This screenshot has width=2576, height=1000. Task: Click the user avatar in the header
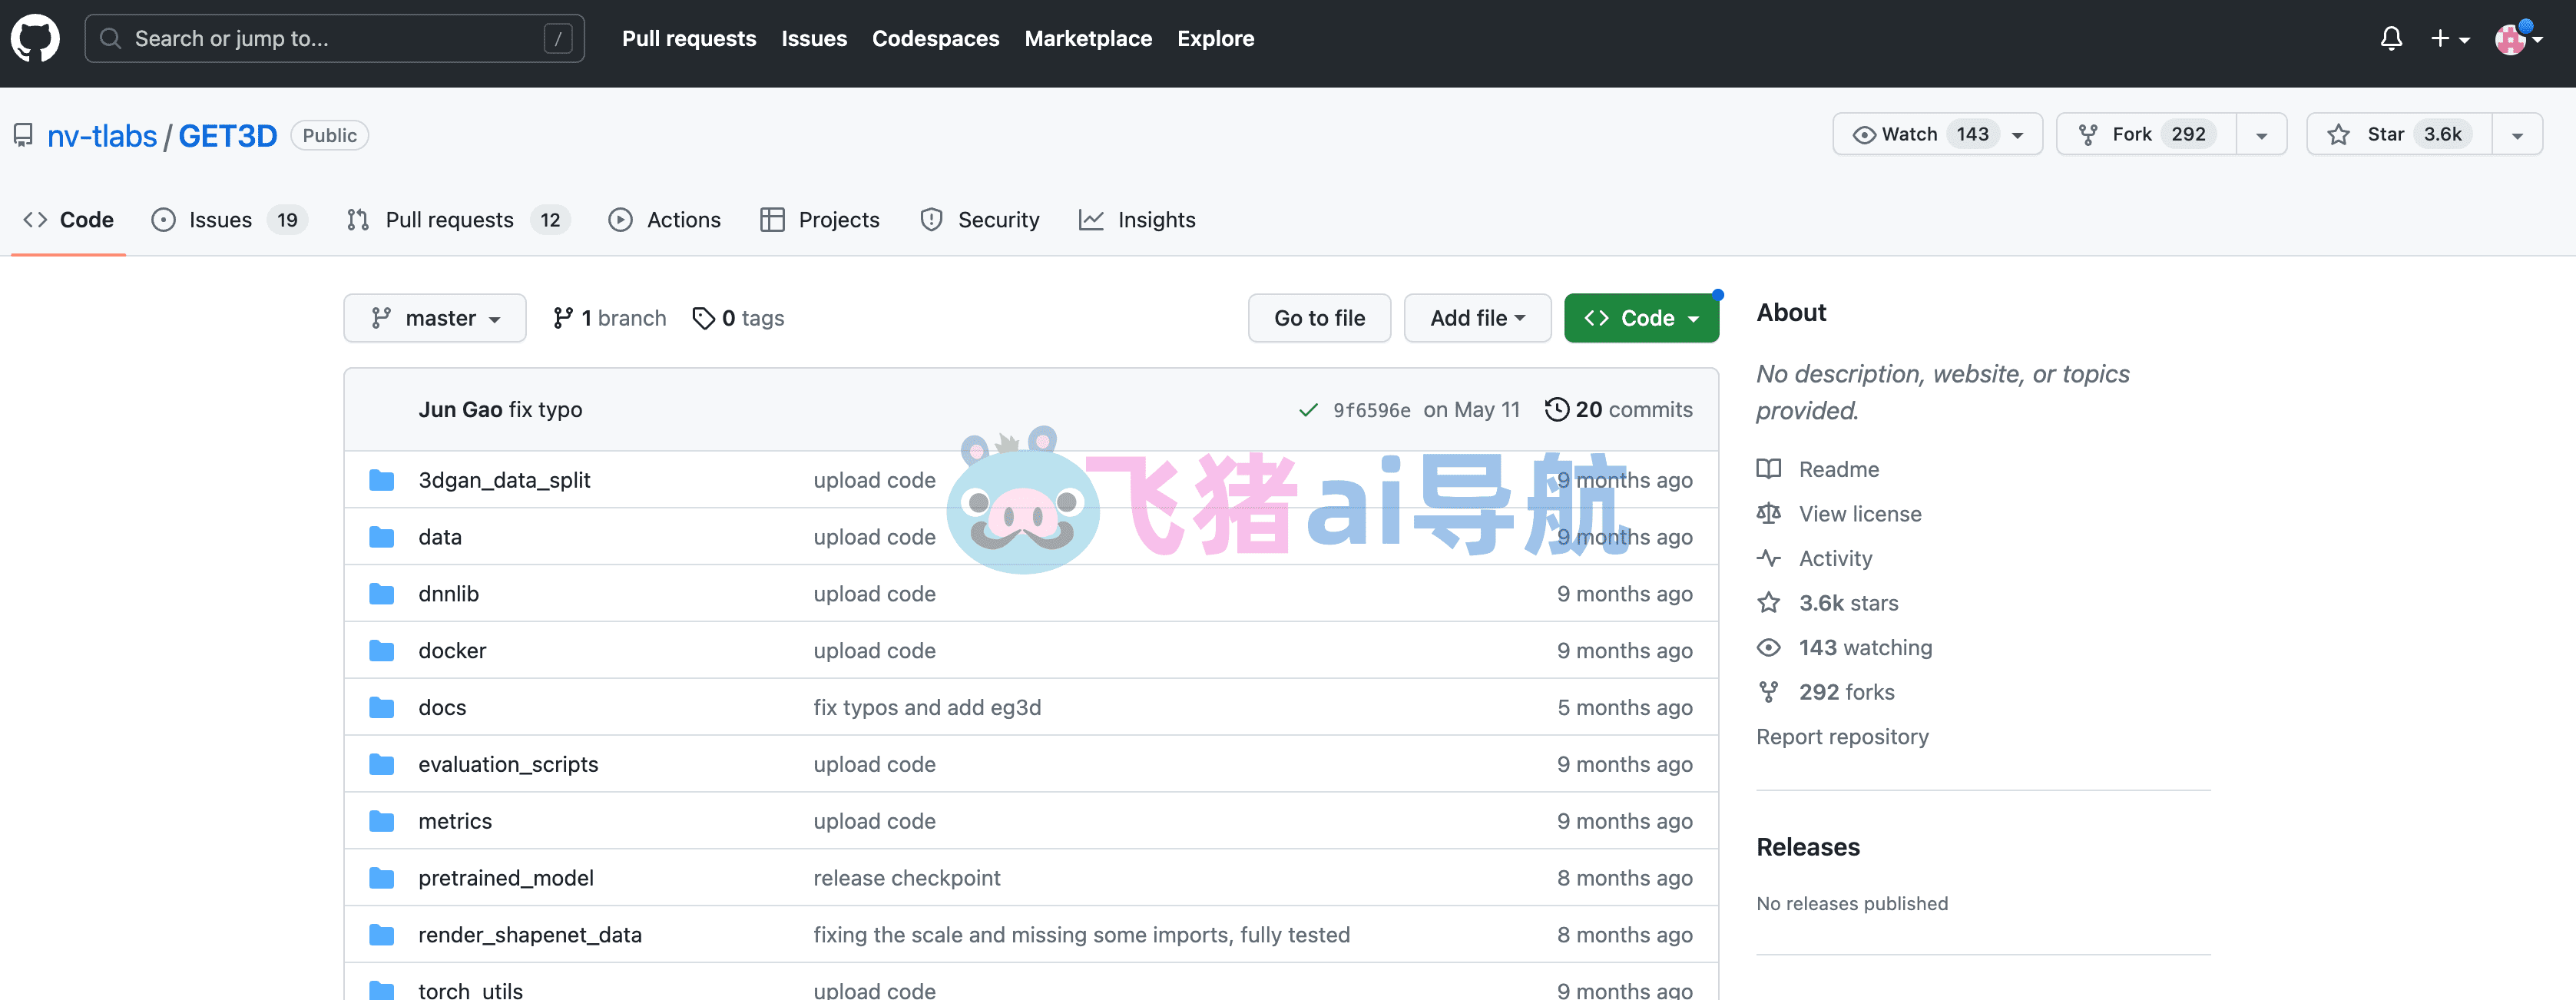coord(2510,39)
